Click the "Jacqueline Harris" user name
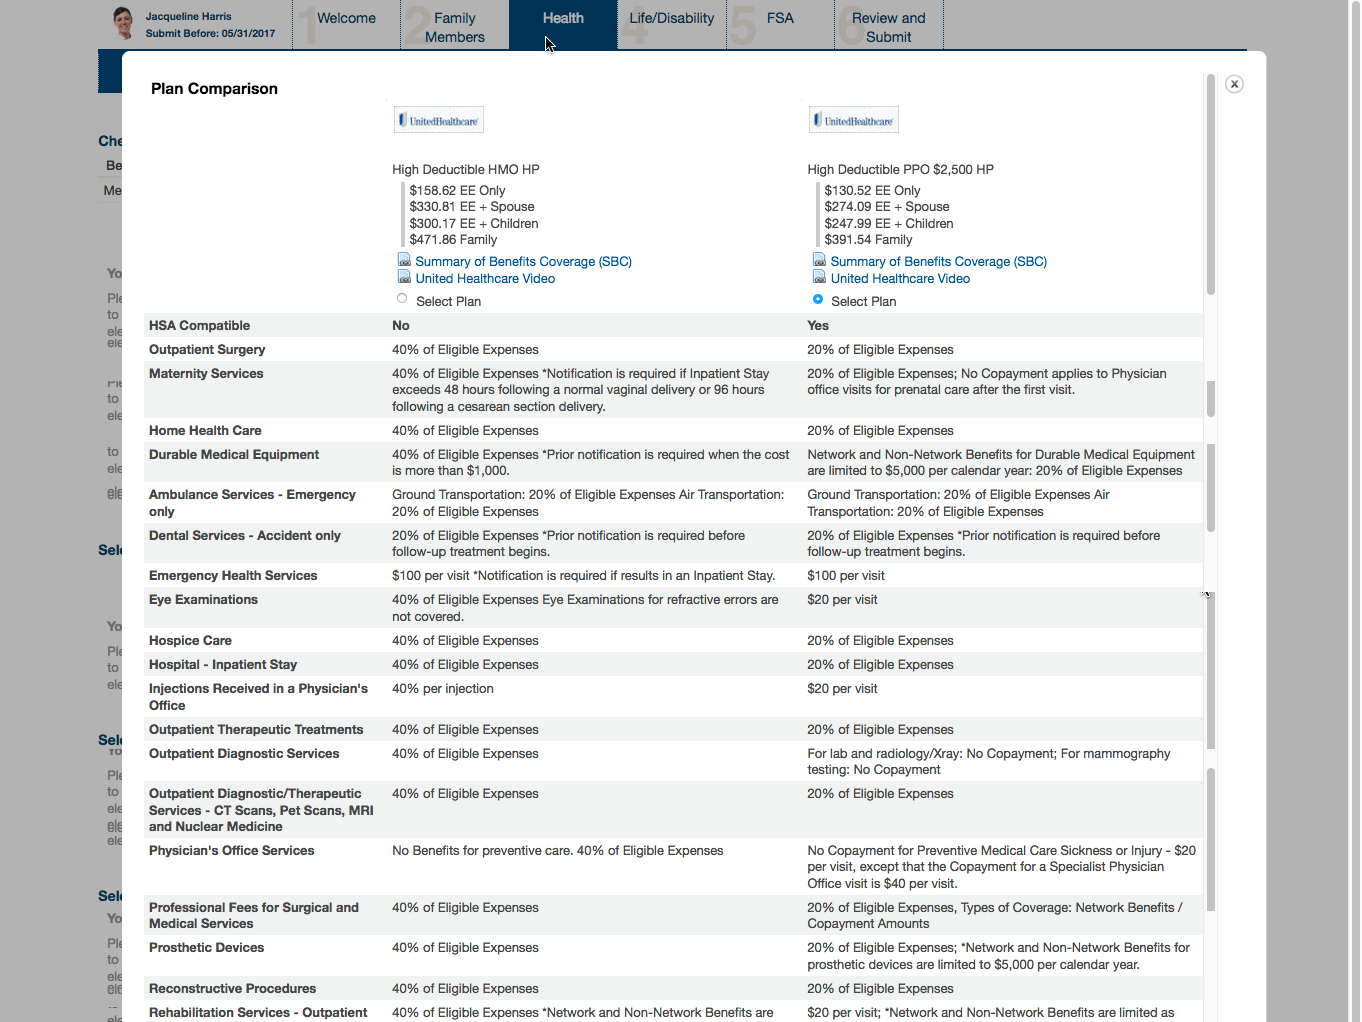The height and width of the screenshot is (1022, 1362). click(188, 16)
